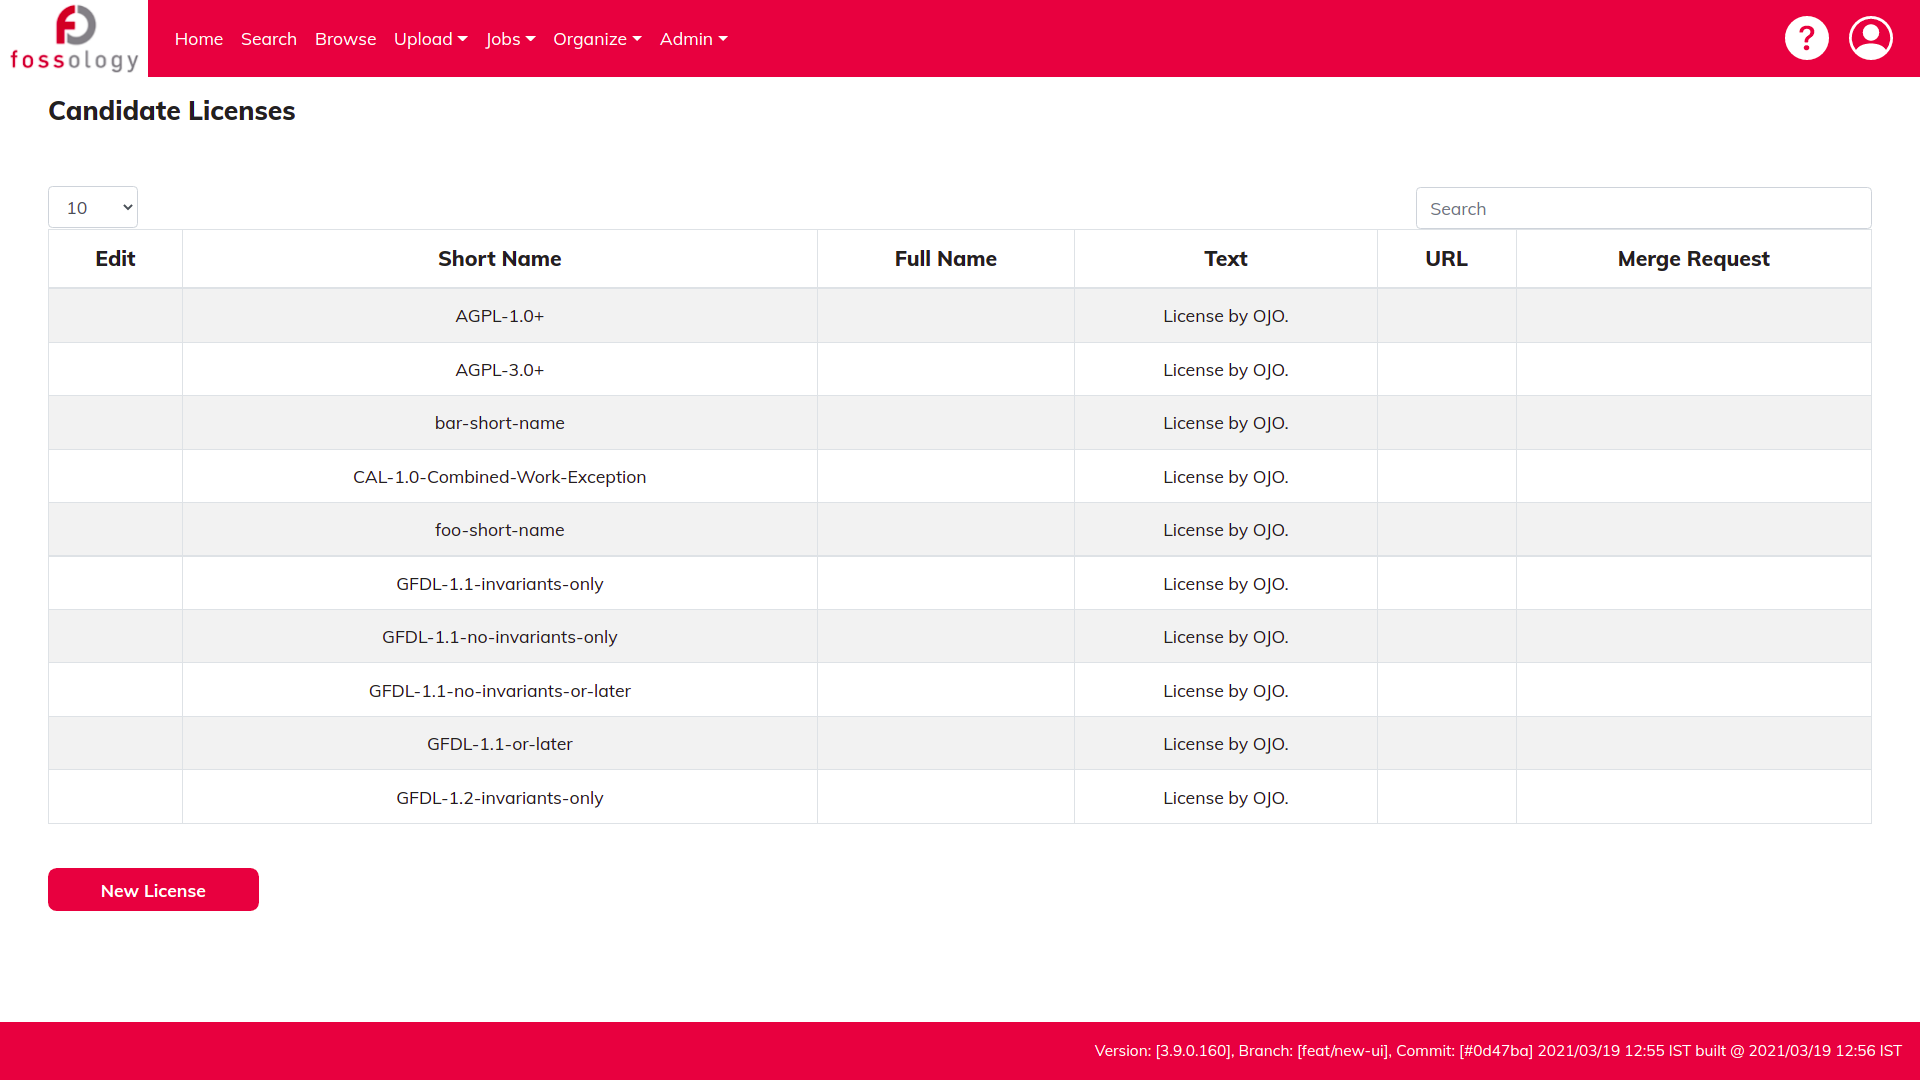This screenshot has width=1920, height=1080.
Task: Expand the Admin dropdown menu
Action: point(694,39)
